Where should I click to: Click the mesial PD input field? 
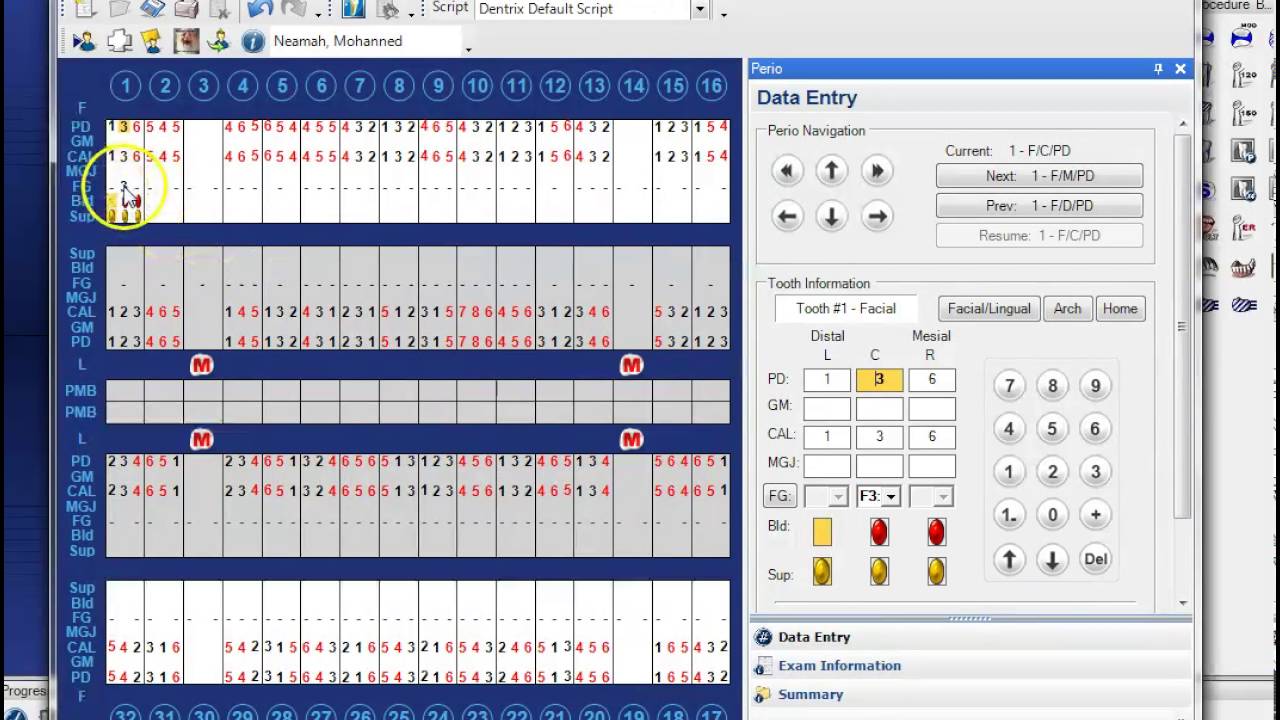point(932,380)
